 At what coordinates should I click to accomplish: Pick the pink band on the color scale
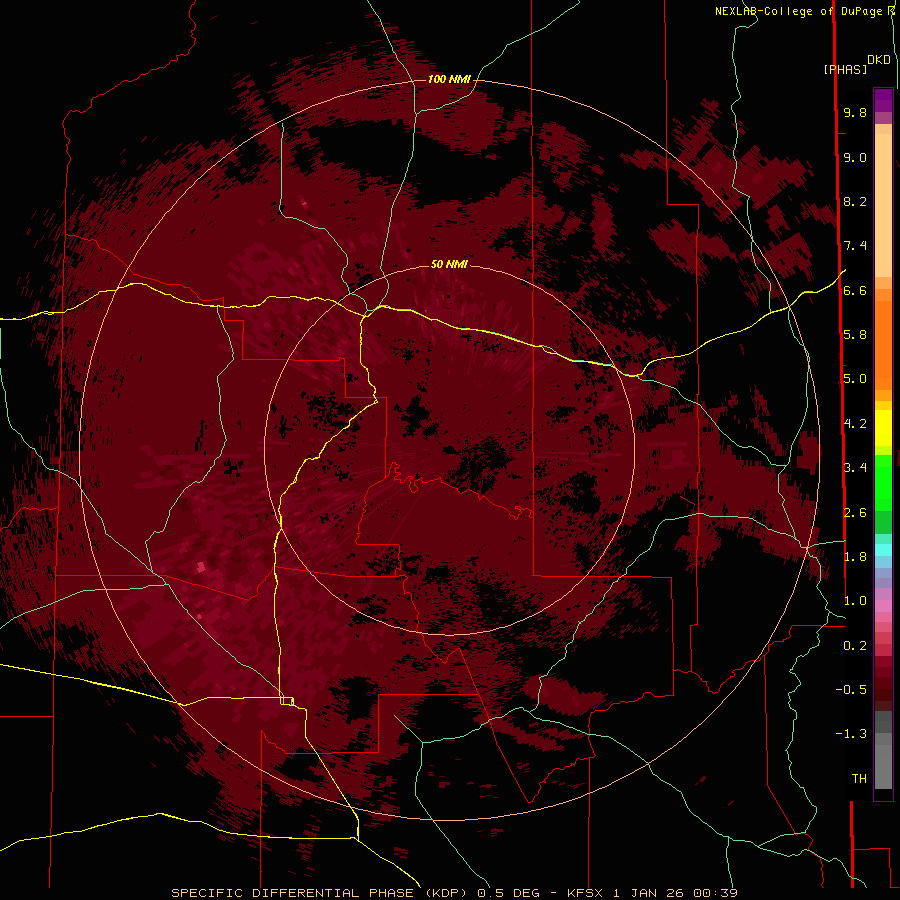[x=883, y=606]
